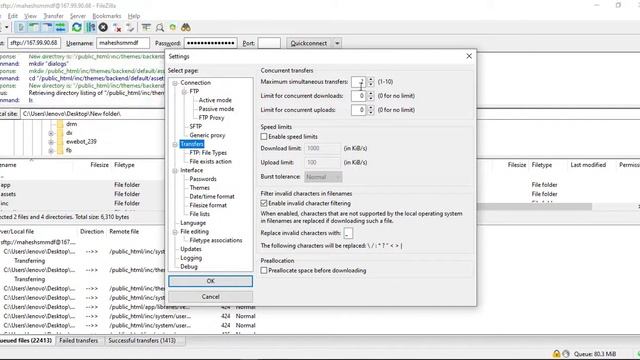Click the Local site path field

[93, 114]
